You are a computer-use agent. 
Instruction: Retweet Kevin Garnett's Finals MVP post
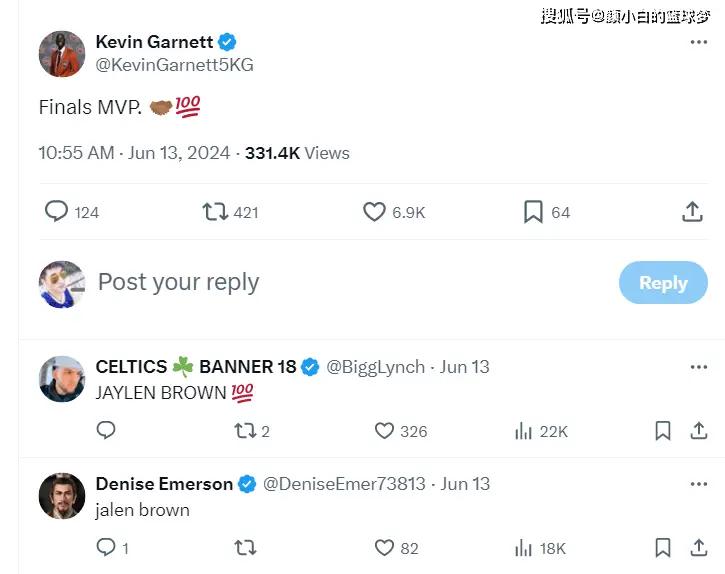tap(214, 212)
